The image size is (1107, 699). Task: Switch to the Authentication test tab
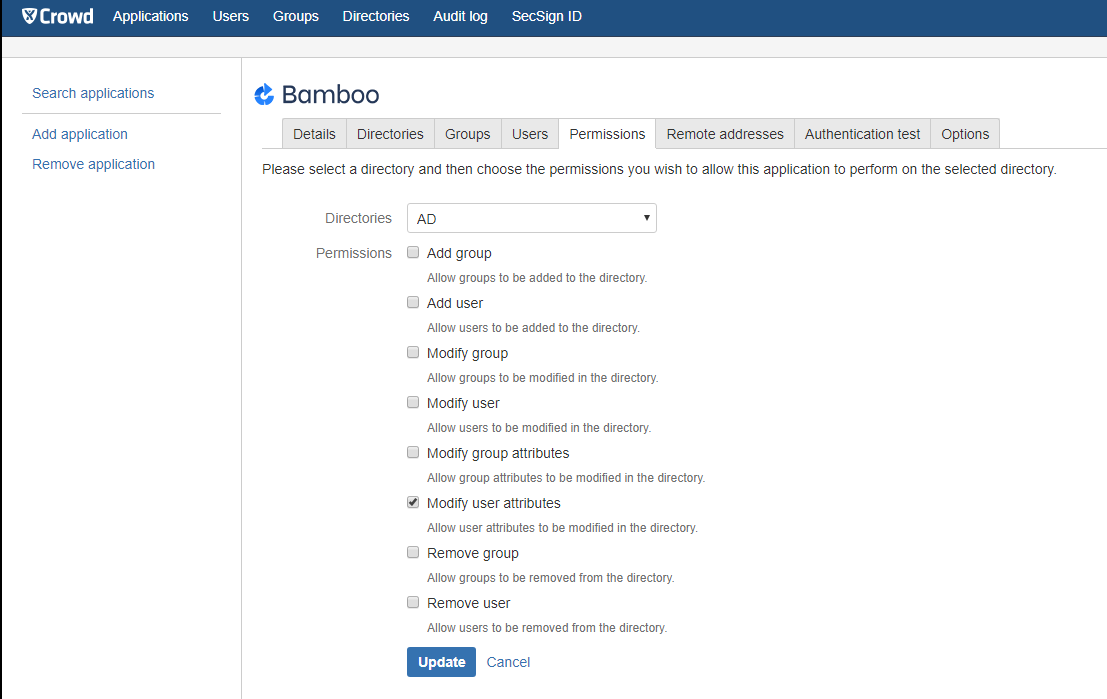pos(861,133)
